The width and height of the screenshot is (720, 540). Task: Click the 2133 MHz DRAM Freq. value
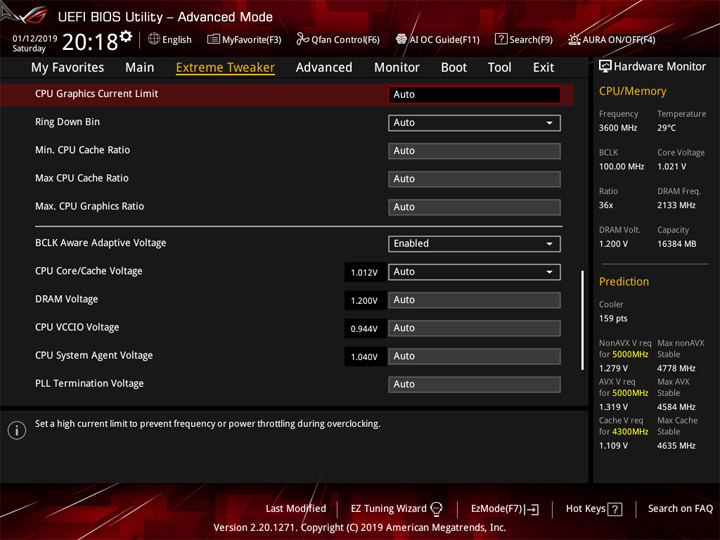click(676, 205)
